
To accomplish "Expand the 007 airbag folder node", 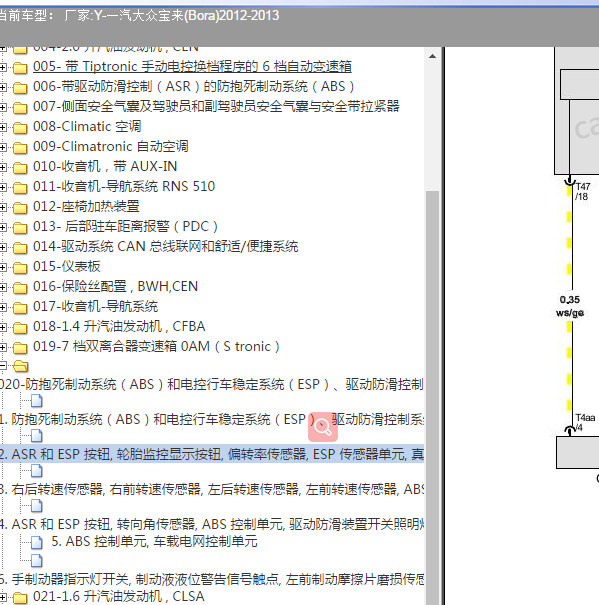I will point(3,107).
